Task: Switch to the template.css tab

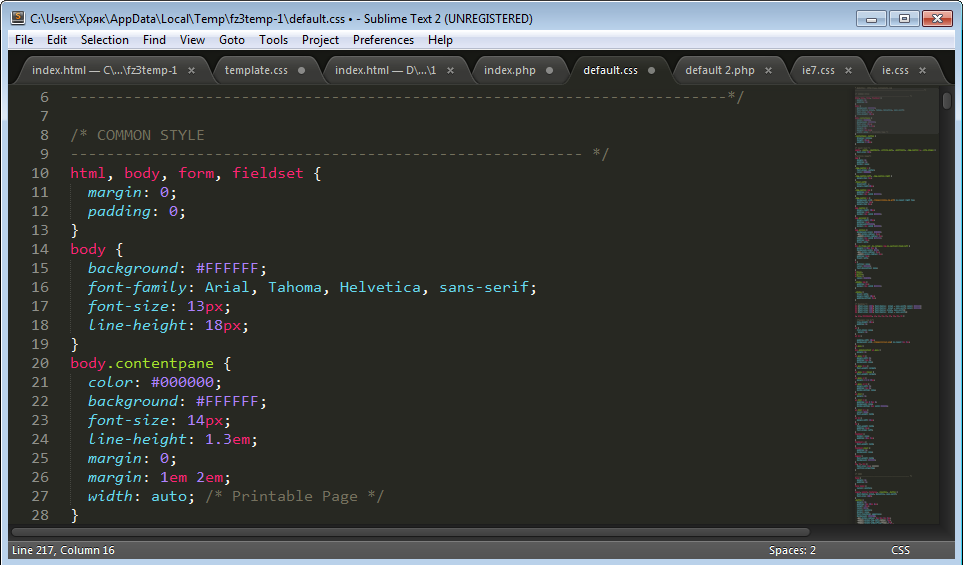Action: (256, 70)
